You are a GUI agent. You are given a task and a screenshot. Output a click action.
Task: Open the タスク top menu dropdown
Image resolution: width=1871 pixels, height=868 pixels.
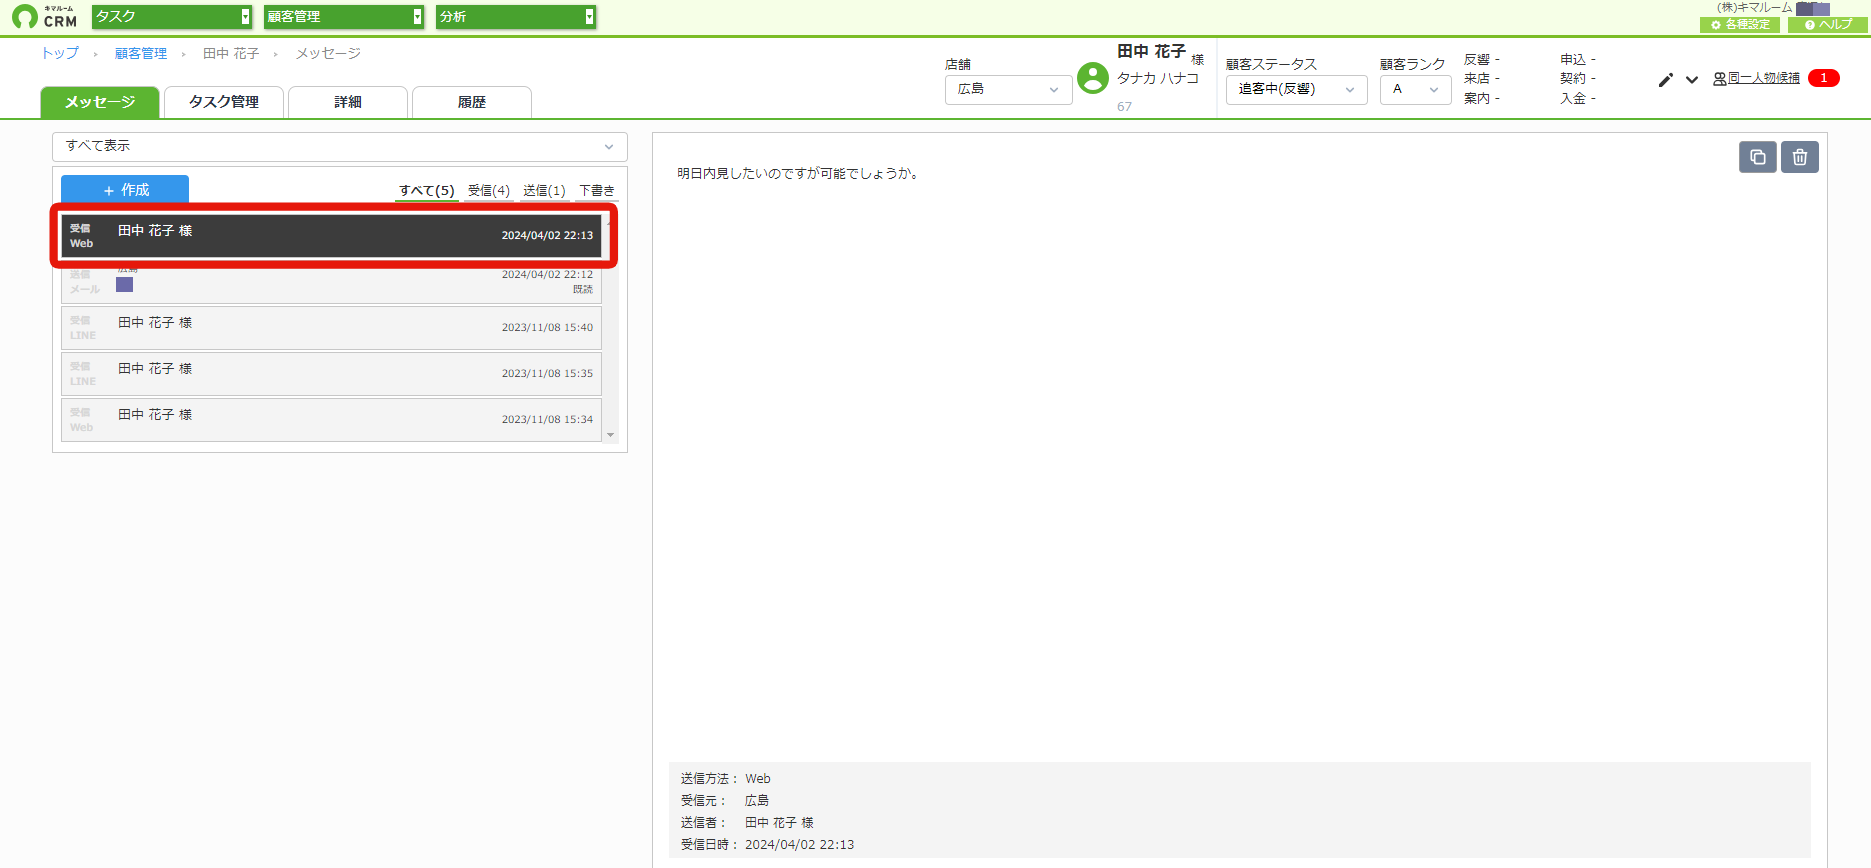pyautogui.click(x=172, y=17)
